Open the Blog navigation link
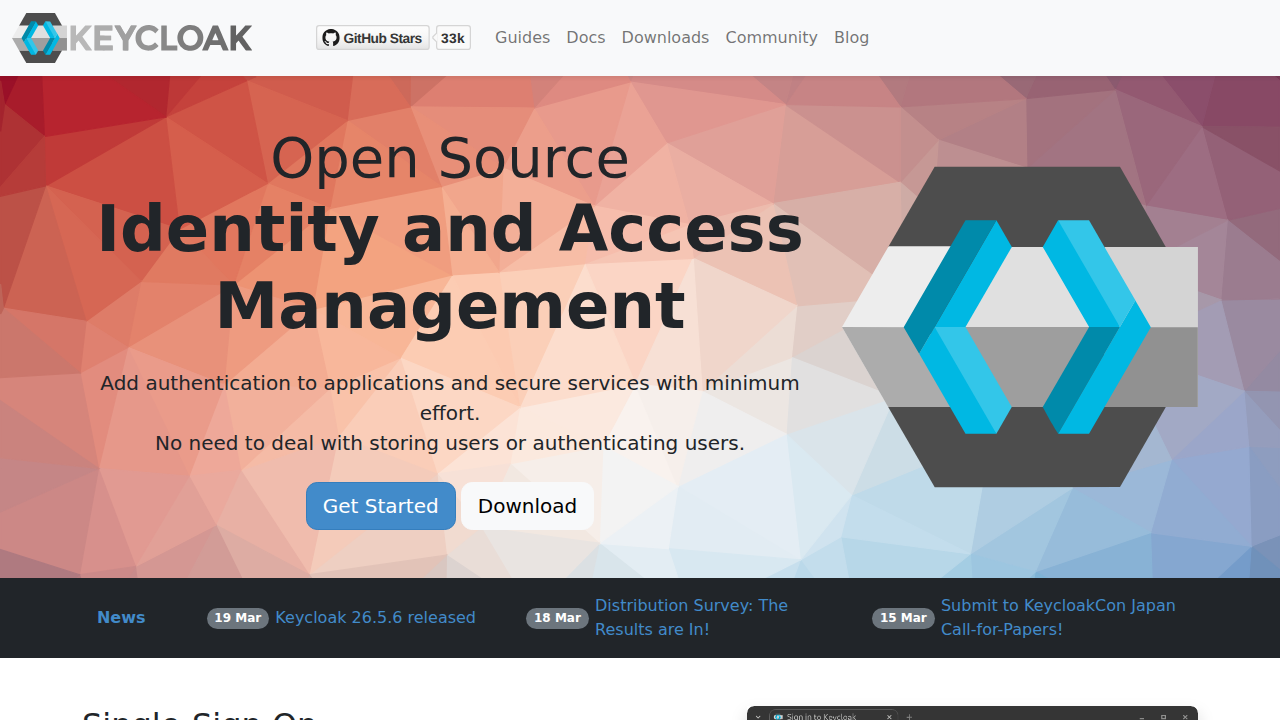 pyautogui.click(x=851, y=38)
